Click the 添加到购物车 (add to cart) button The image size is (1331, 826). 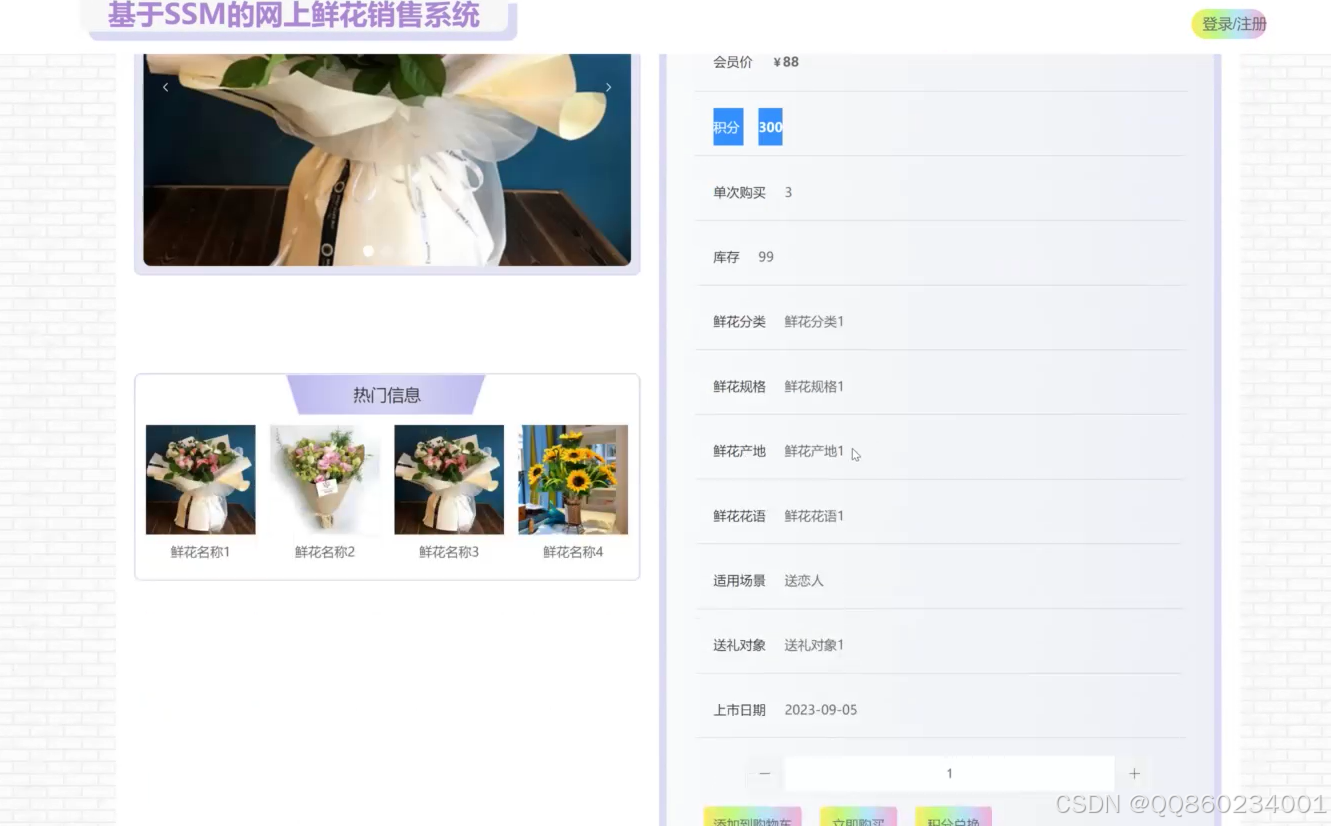[x=751, y=820]
